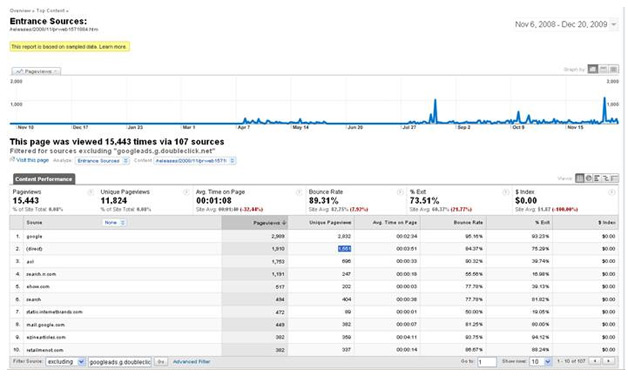628x376 pixels.
Task: Go to previous page of results
Action: (x=596, y=361)
